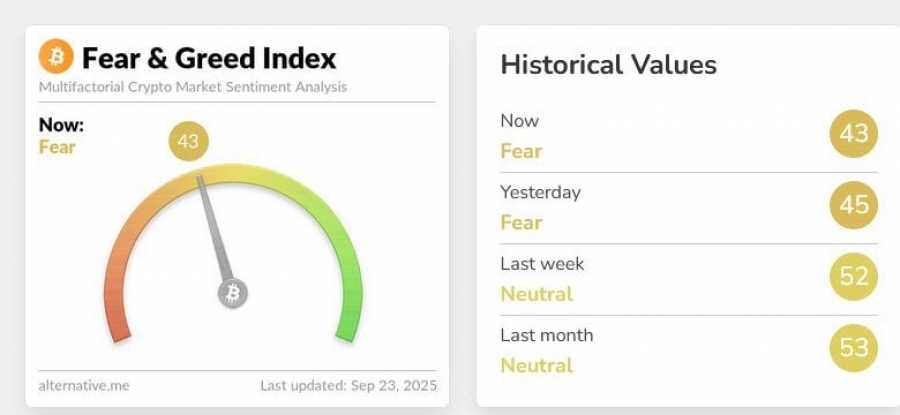Click the 43 bubble above the gauge

[x=188, y=142]
